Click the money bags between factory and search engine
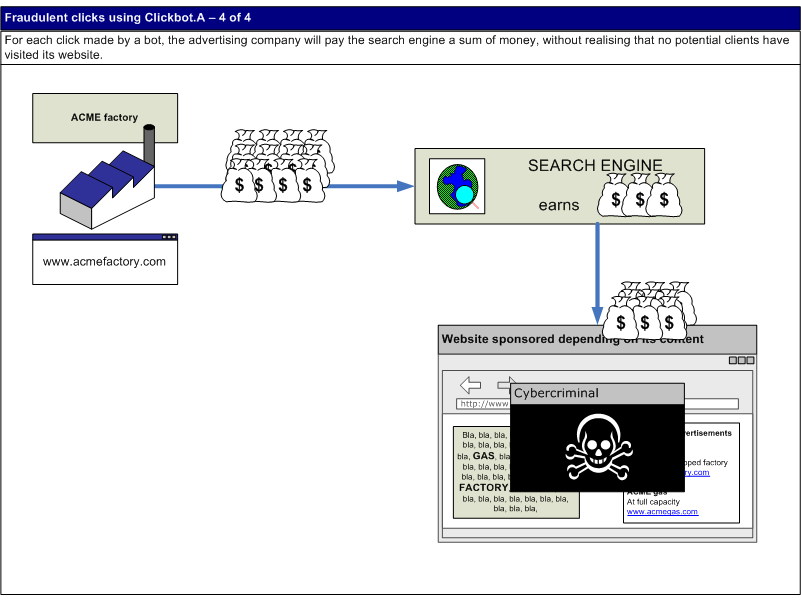801x601 pixels. pyautogui.click(x=278, y=166)
